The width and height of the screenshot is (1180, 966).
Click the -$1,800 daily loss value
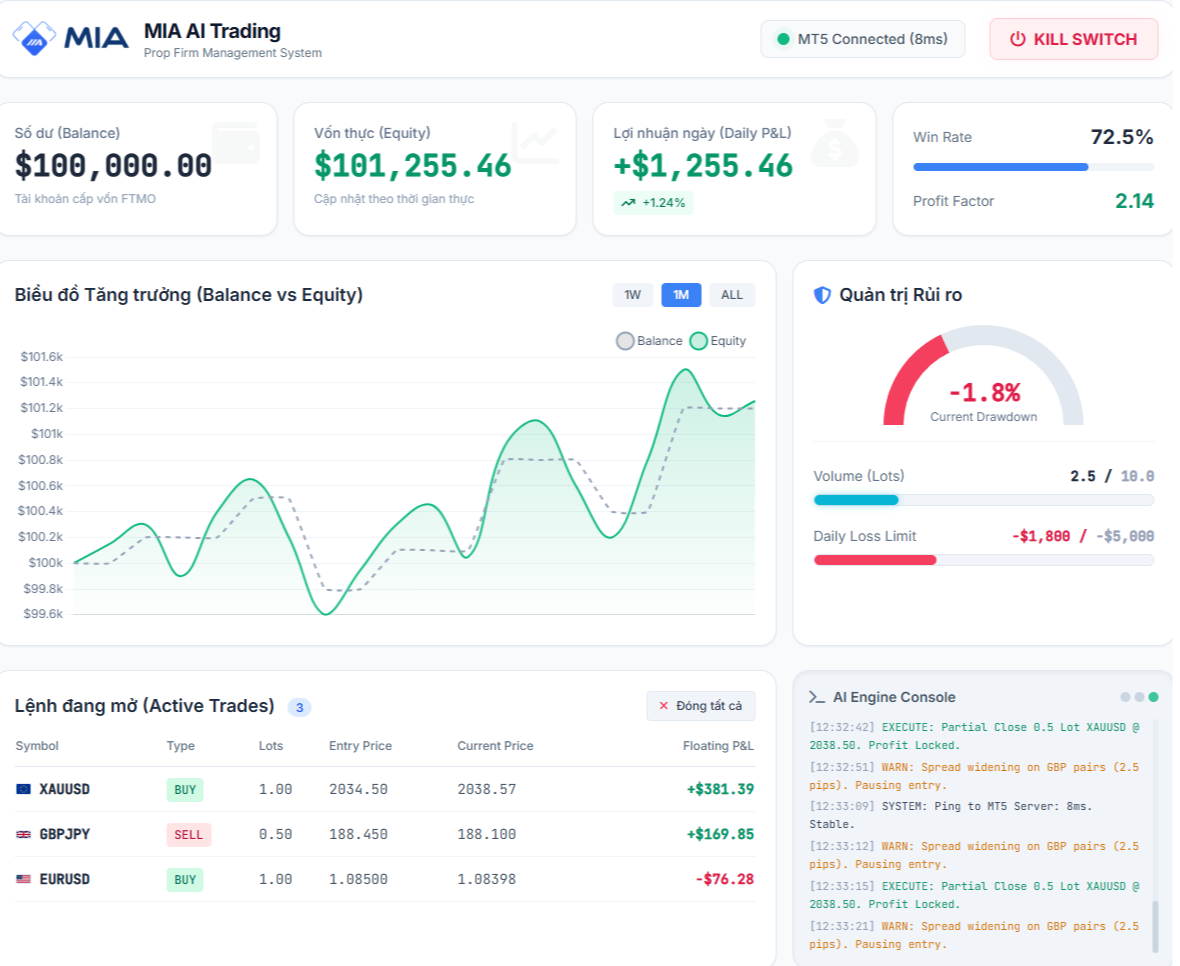[x=1041, y=536]
